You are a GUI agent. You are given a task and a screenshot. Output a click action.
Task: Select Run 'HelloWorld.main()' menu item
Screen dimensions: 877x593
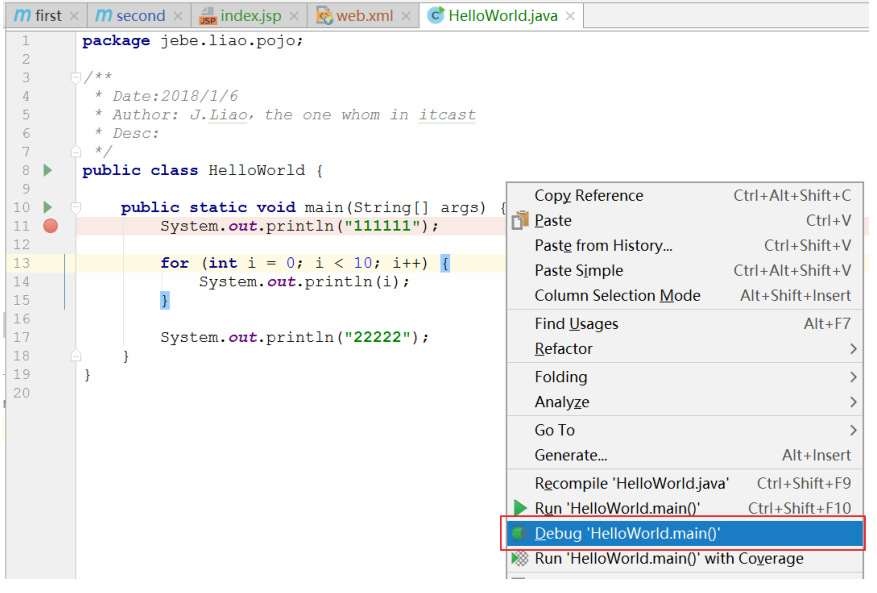(685, 509)
